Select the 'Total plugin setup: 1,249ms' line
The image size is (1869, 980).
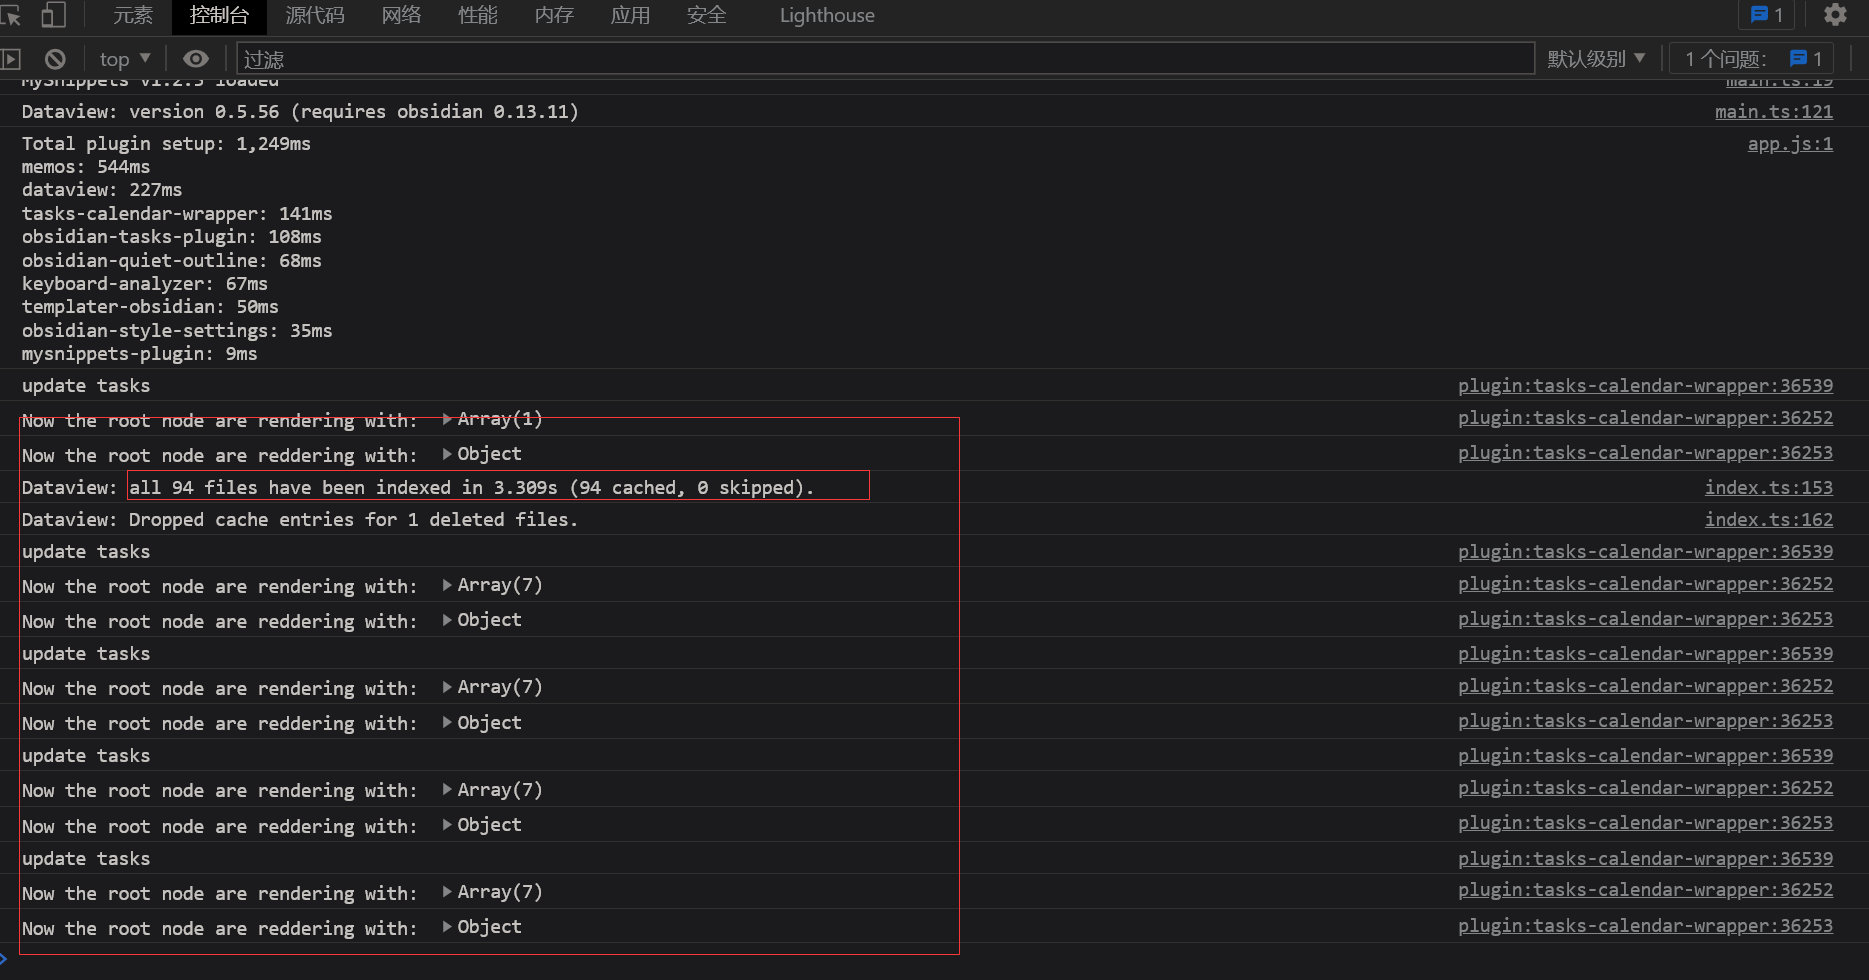click(166, 144)
